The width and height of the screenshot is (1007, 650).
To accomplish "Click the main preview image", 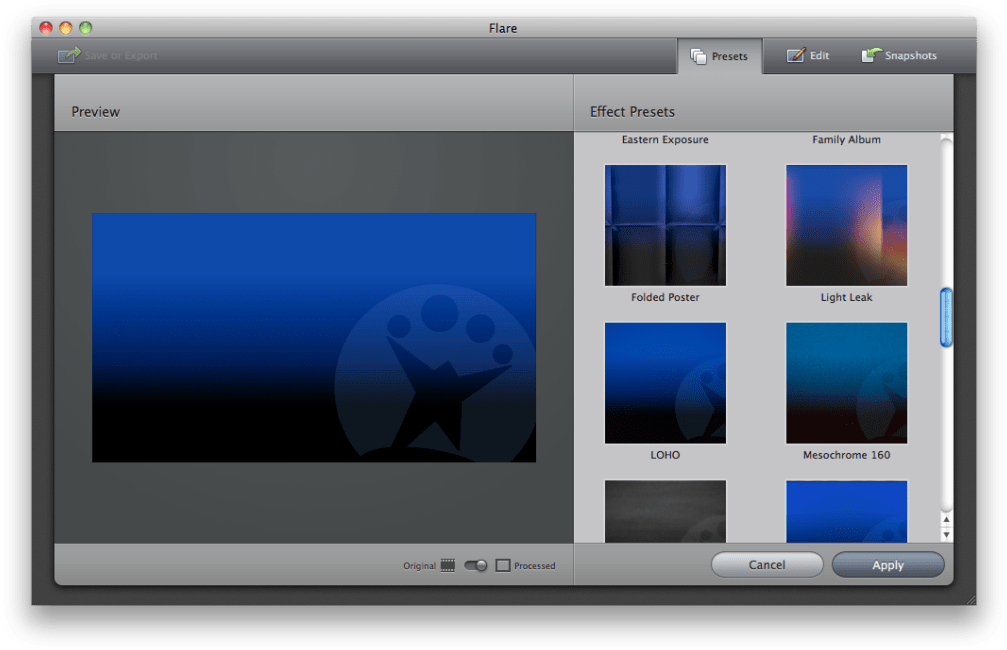I will 313,337.
